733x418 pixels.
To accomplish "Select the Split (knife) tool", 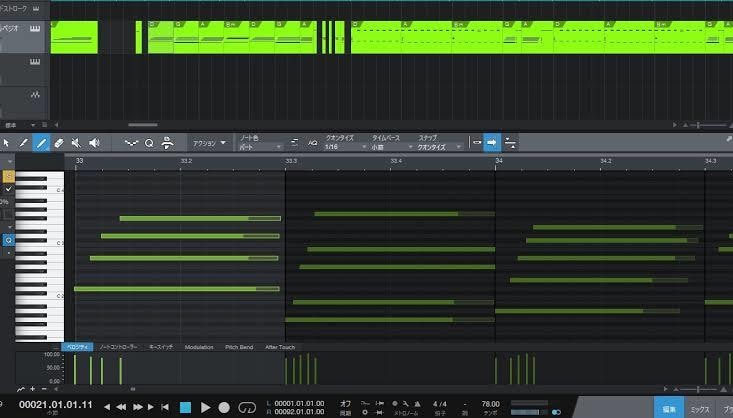I will (23, 143).
